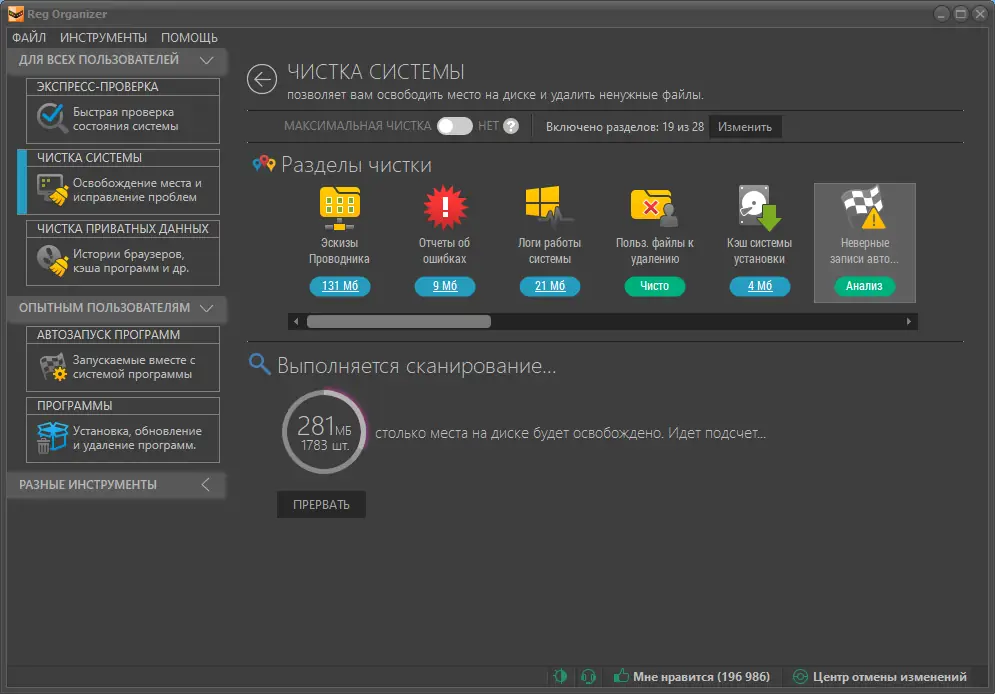Click the Освобождение места и исправление проблем text
The width and height of the screenshot is (995, 694).
point(137,190)
